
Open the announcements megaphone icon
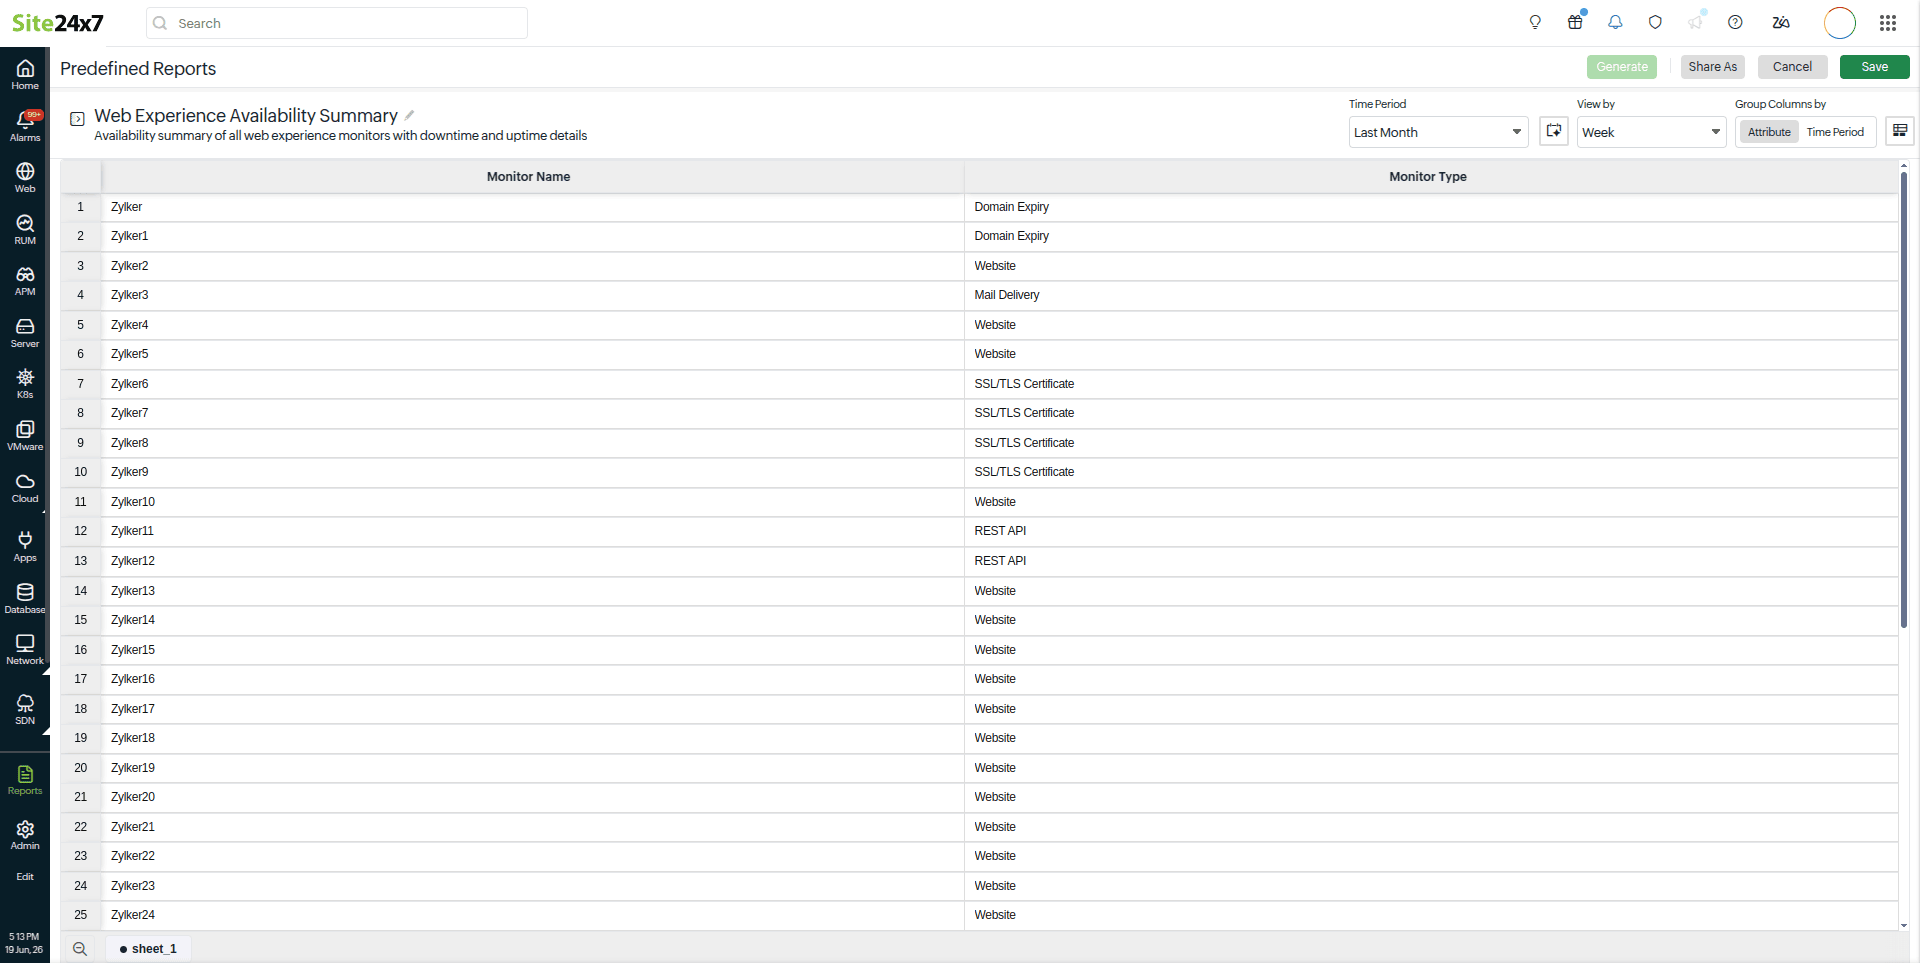point(1695,22)
